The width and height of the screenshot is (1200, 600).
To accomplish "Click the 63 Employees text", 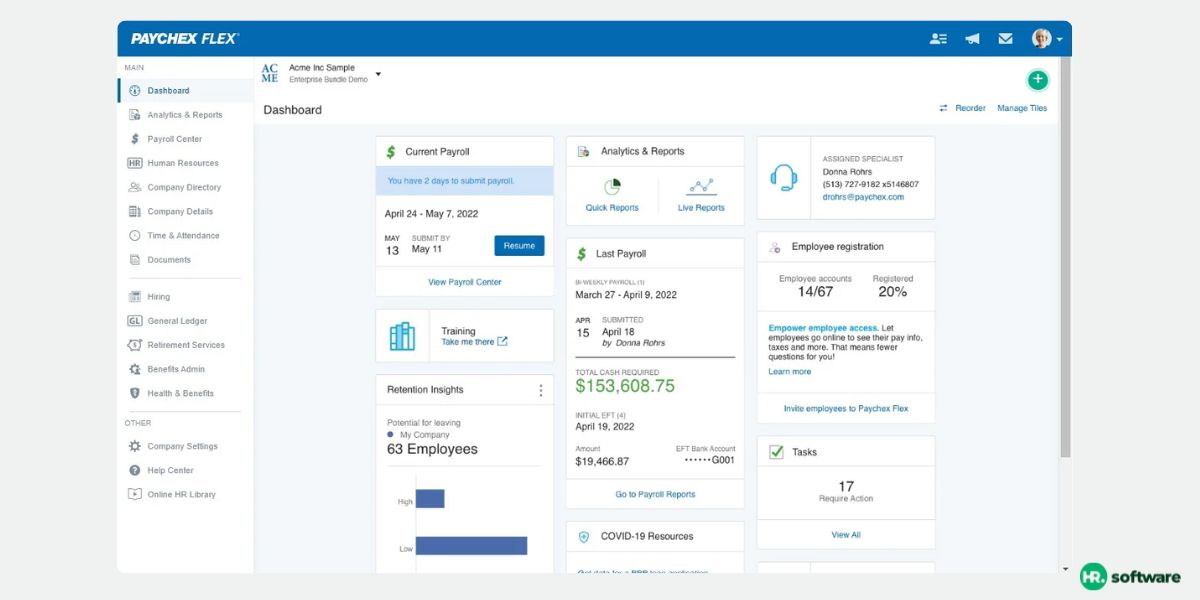I will tap(432, 449).
